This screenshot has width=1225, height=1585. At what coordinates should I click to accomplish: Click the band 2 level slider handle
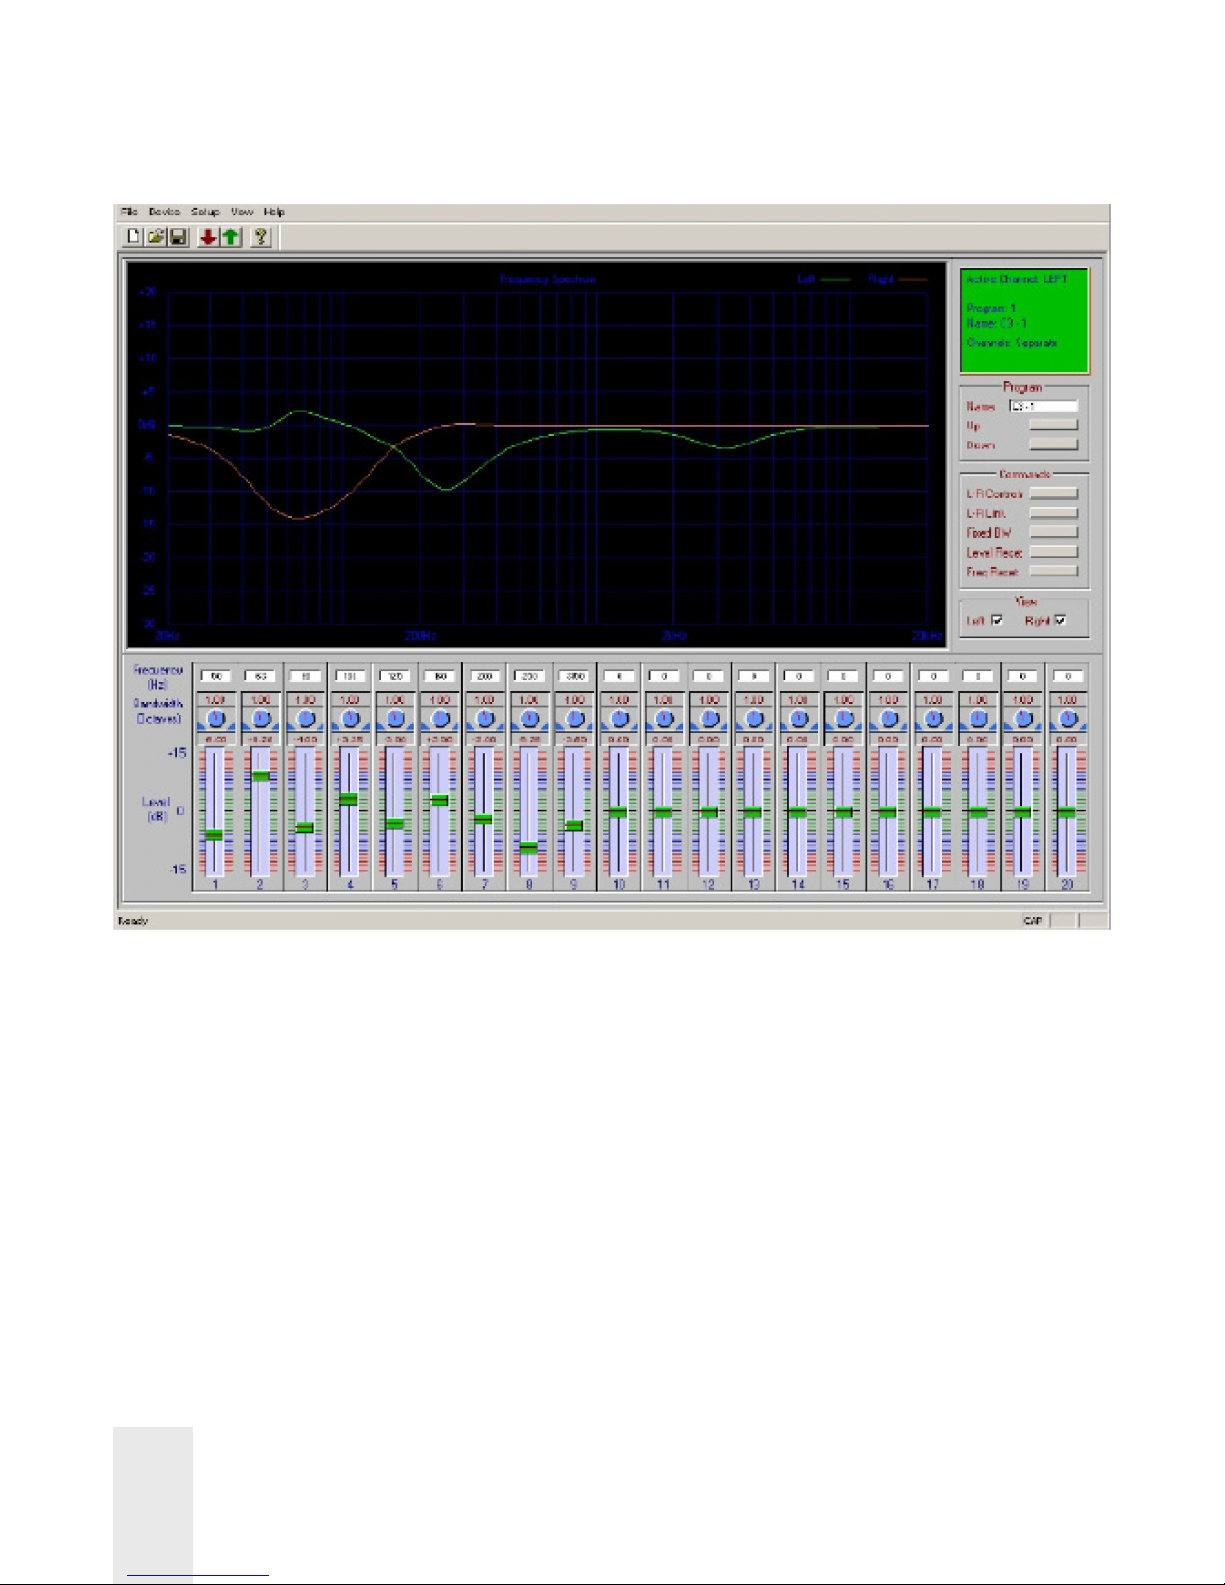pos(260,775)
